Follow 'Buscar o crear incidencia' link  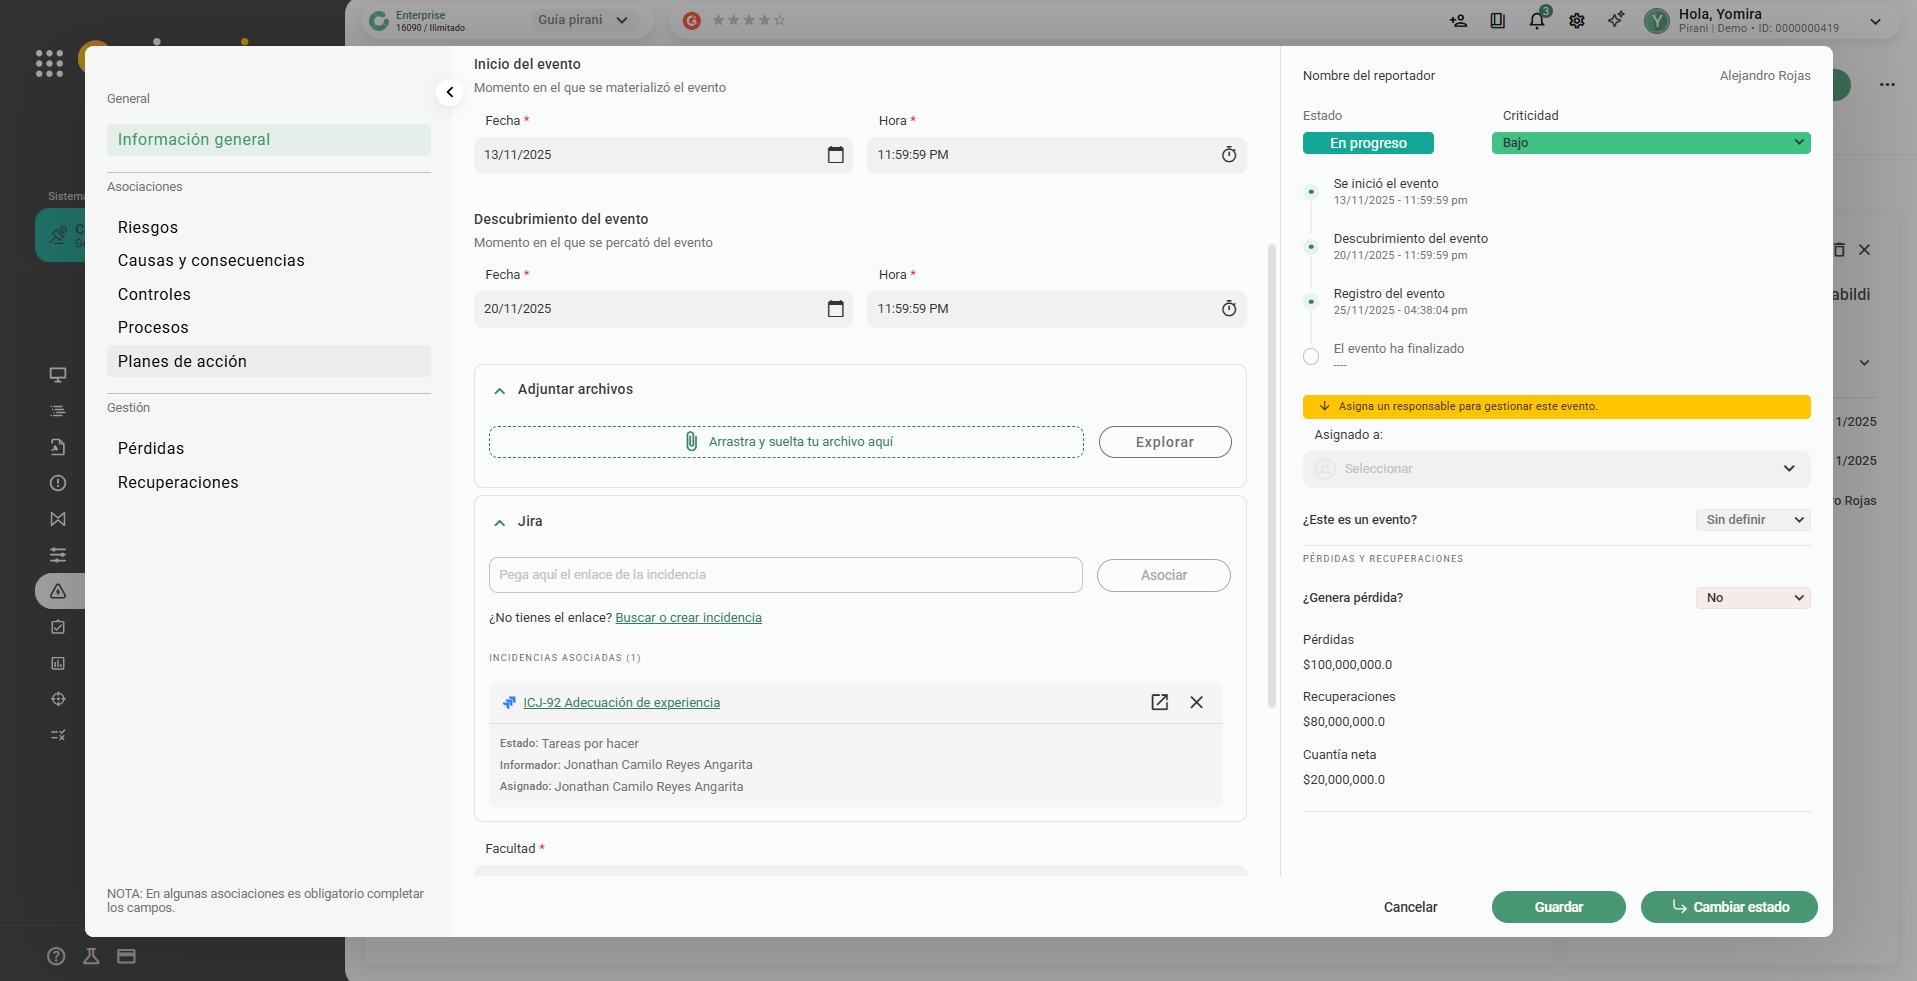pyautogui.click(x=688, y=618)
